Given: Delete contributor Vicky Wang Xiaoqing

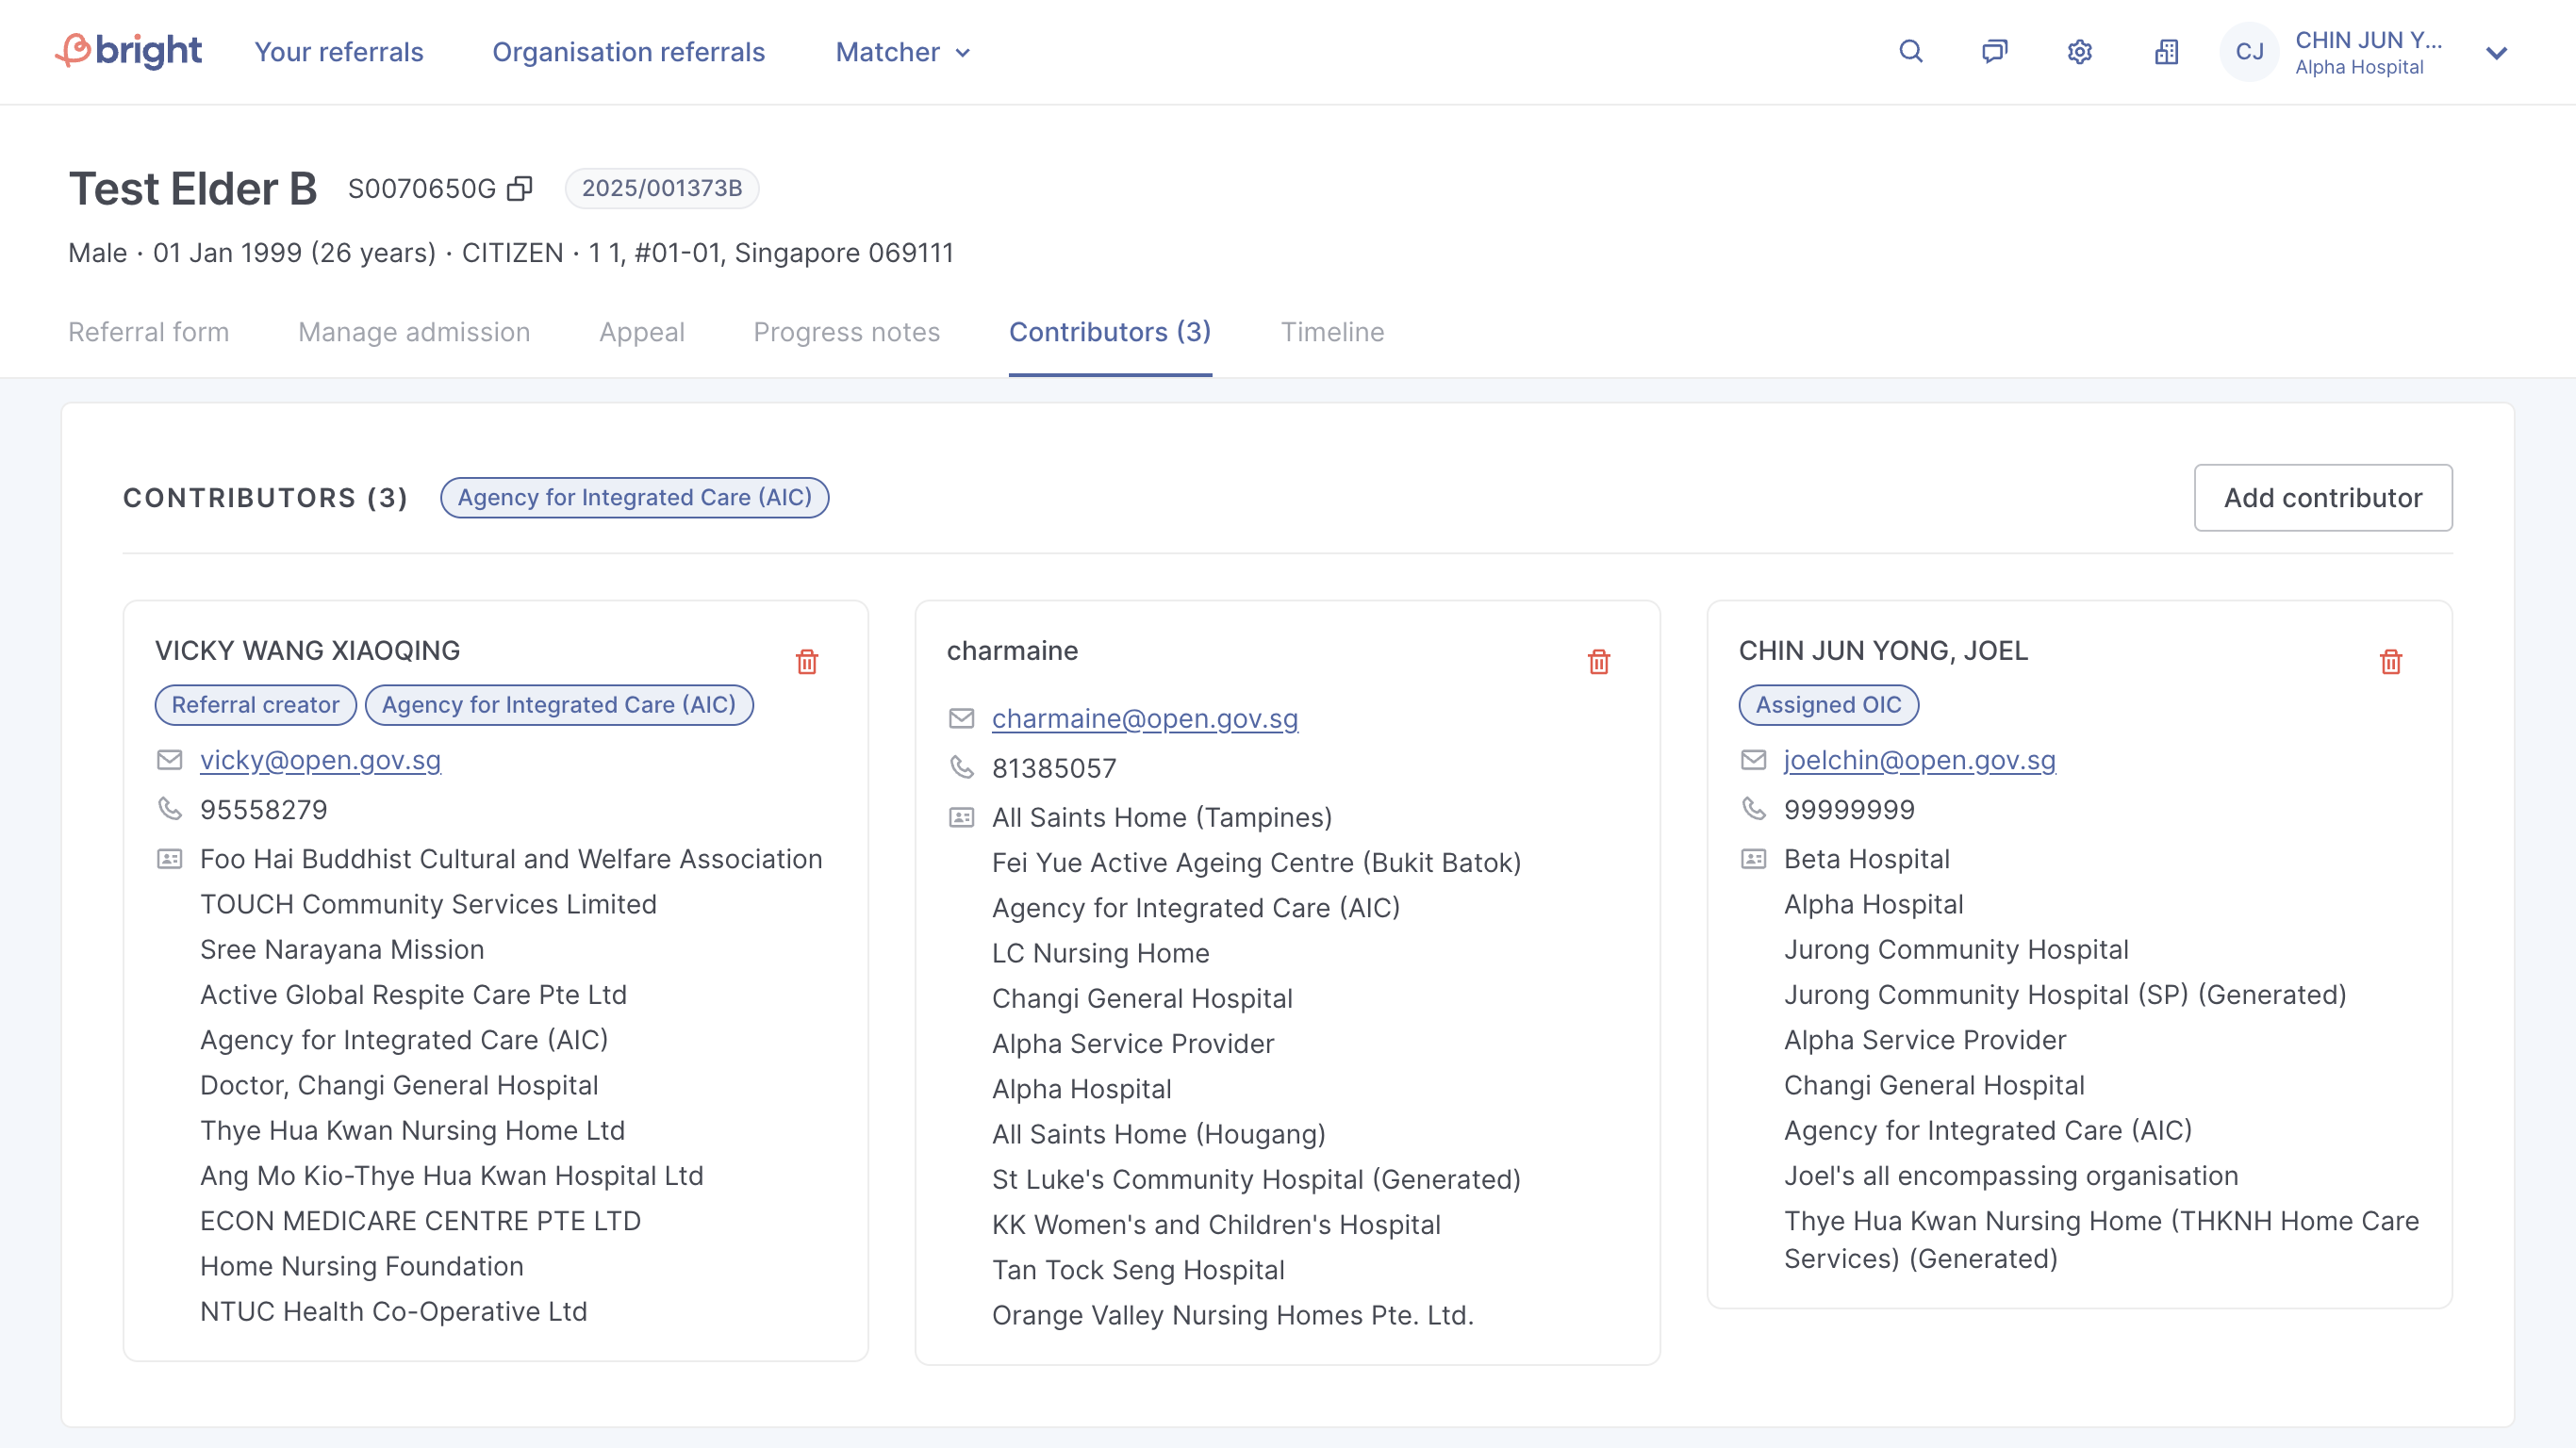Looking at the screenshot, I should coord(807,661).
